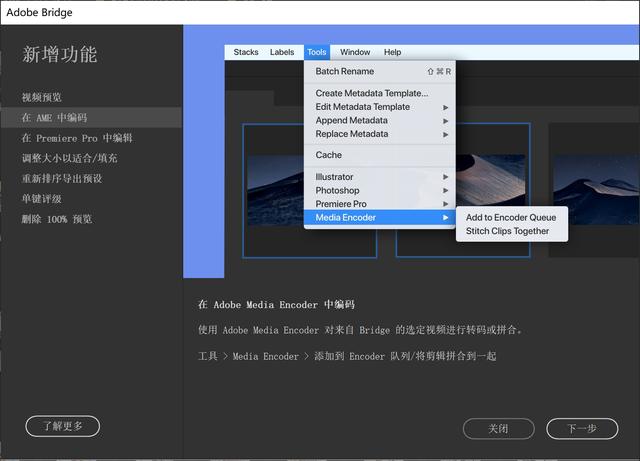Click the 工具 > Media Encoder path text
640x461 pixels.
[x=347, y=356]
